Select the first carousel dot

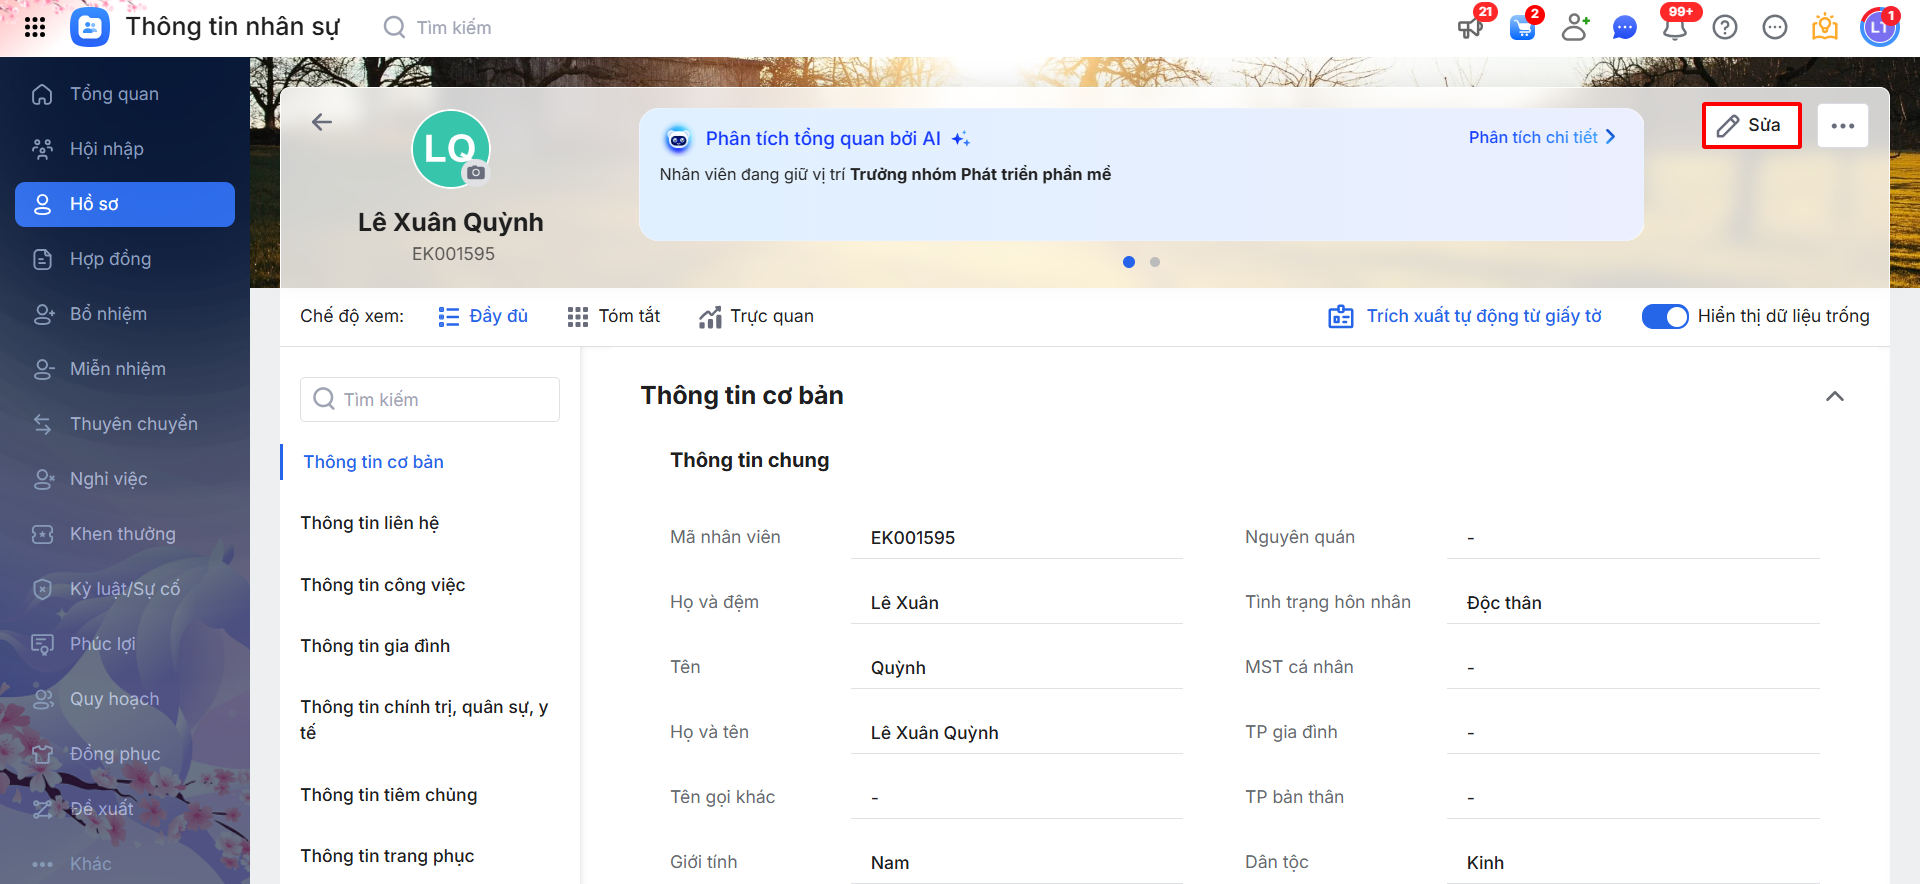tap(1129, 262)
